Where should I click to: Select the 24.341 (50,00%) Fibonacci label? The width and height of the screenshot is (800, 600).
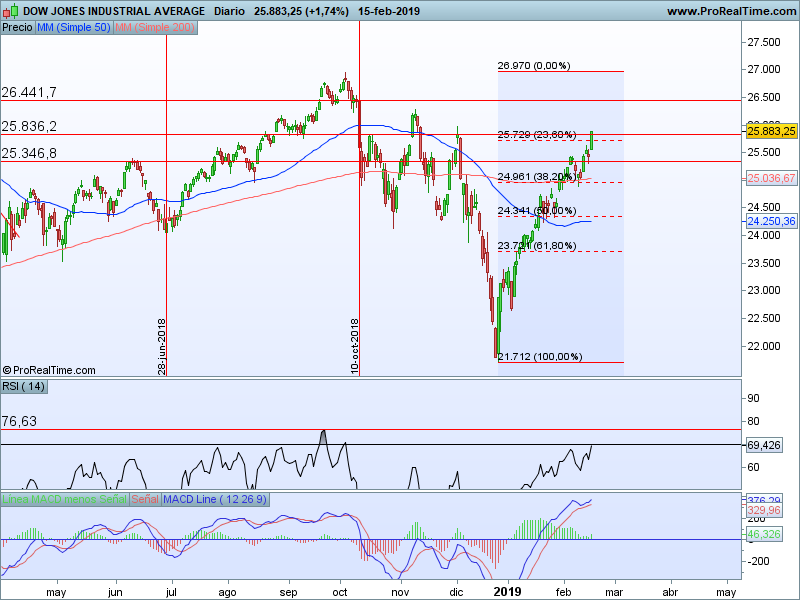click(x=537, y=211)
